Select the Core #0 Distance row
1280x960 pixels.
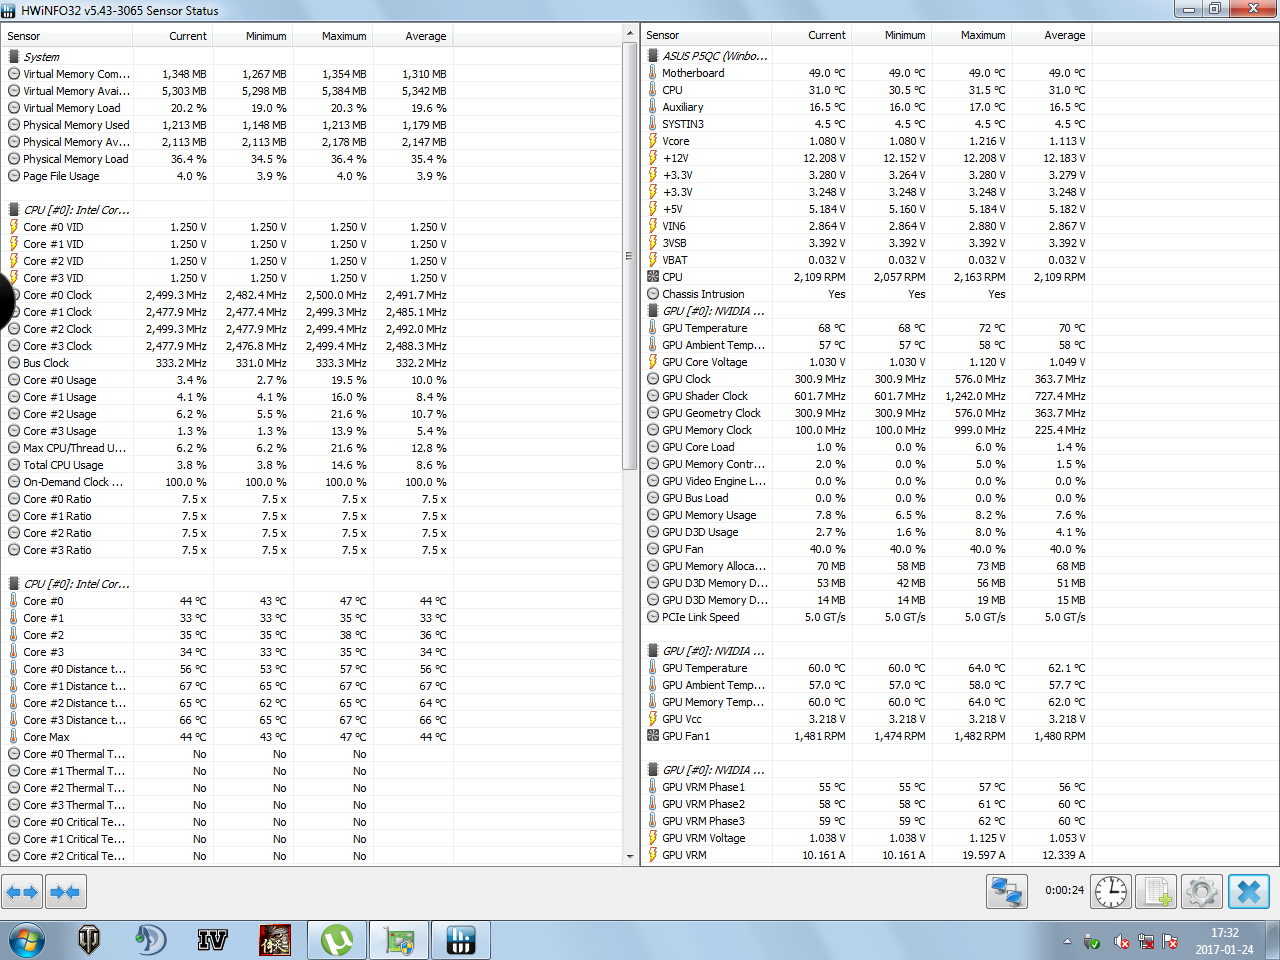tap(312, 669)
